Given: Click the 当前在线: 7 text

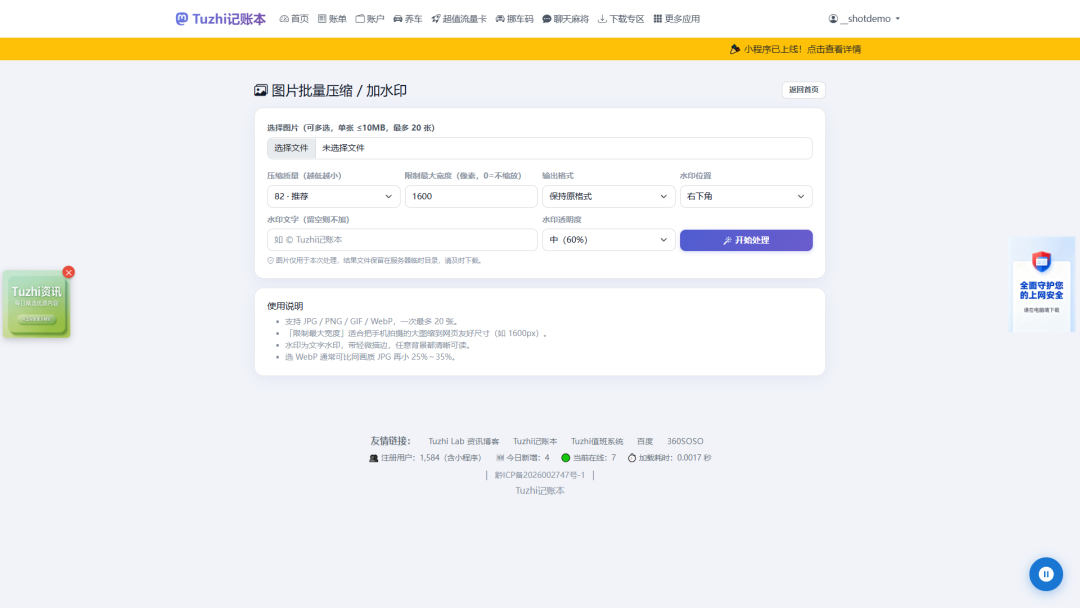Looking at the screenshot, I should (x=594, y=458).
